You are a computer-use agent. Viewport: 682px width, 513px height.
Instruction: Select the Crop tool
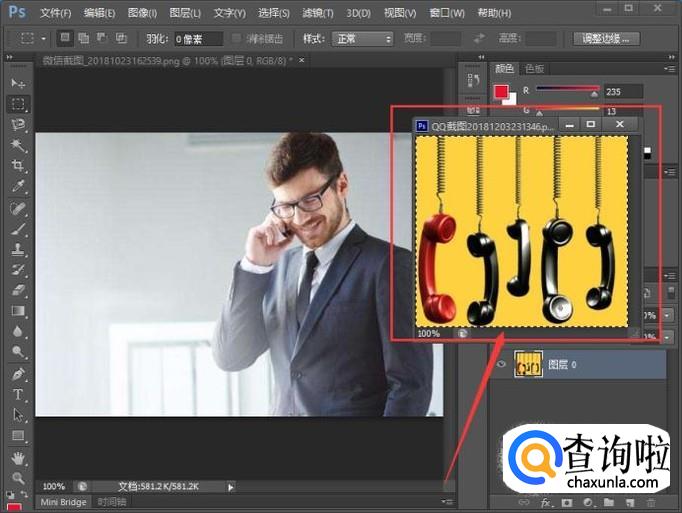[18, 166]
